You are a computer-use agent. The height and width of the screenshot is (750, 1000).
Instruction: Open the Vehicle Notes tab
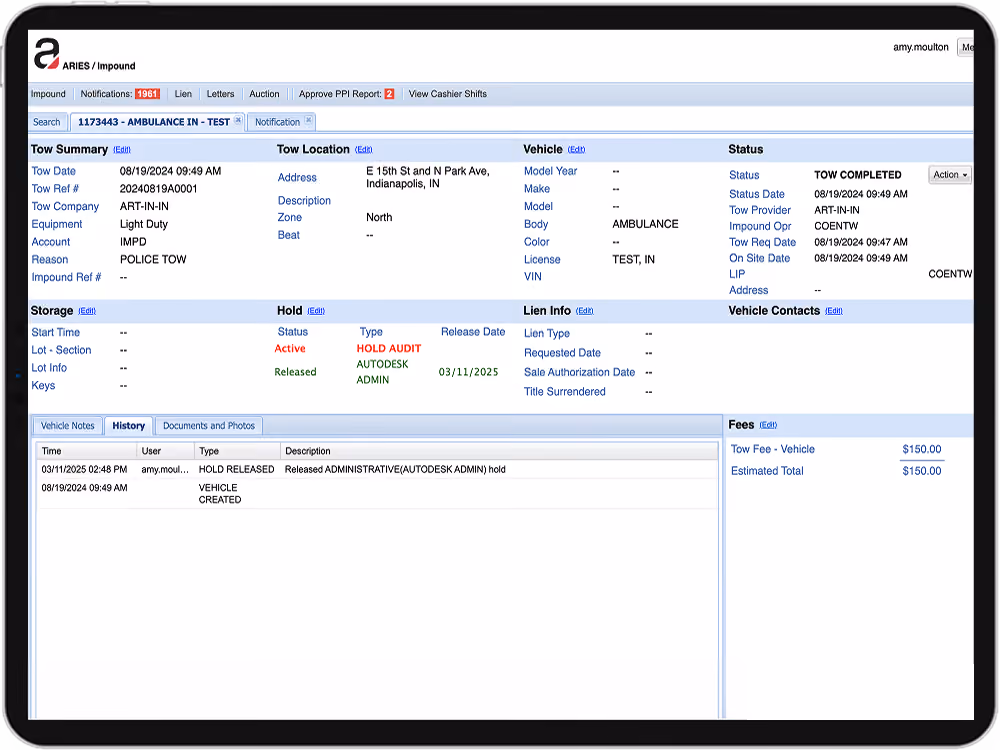[x=68, y=425]
